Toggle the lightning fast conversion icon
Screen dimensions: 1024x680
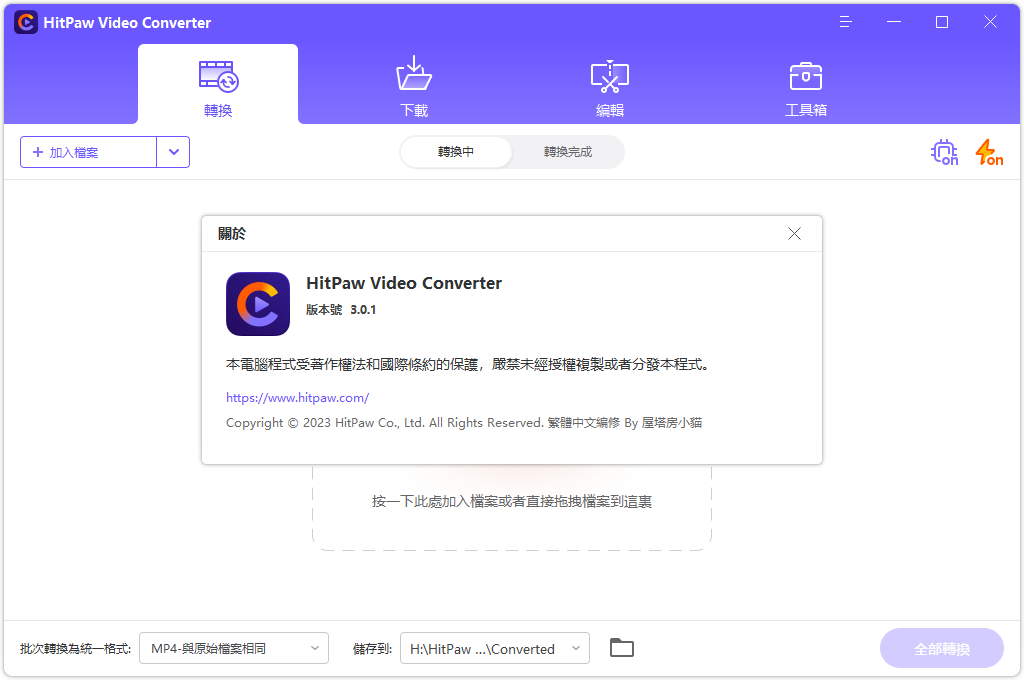click(x=989, y=152)
